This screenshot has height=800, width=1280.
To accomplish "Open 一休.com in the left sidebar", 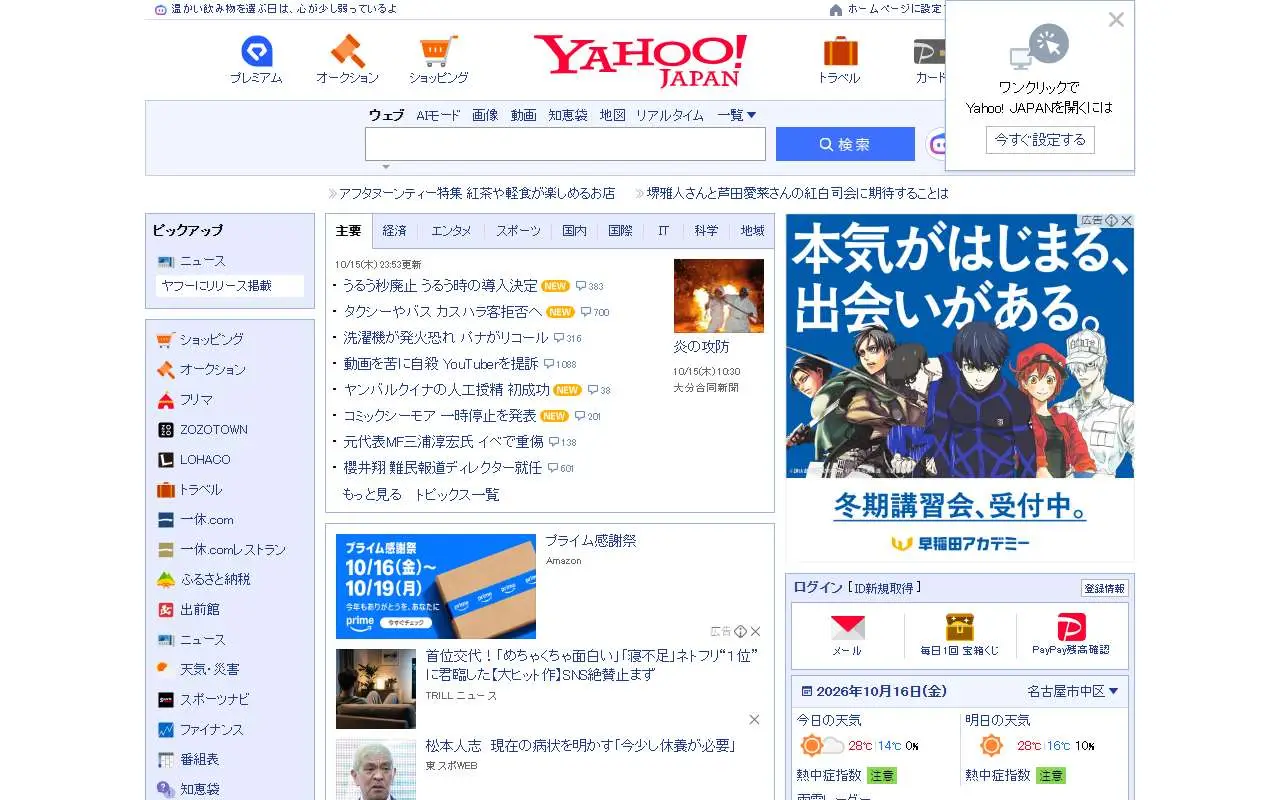I will point(206,520).
